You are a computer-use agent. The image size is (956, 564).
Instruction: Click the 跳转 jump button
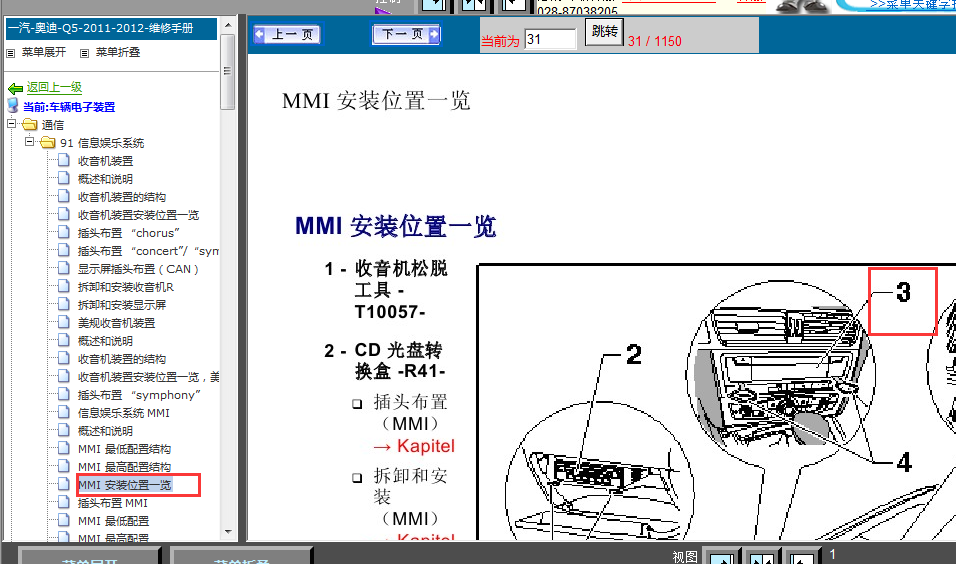click(604, 31)
